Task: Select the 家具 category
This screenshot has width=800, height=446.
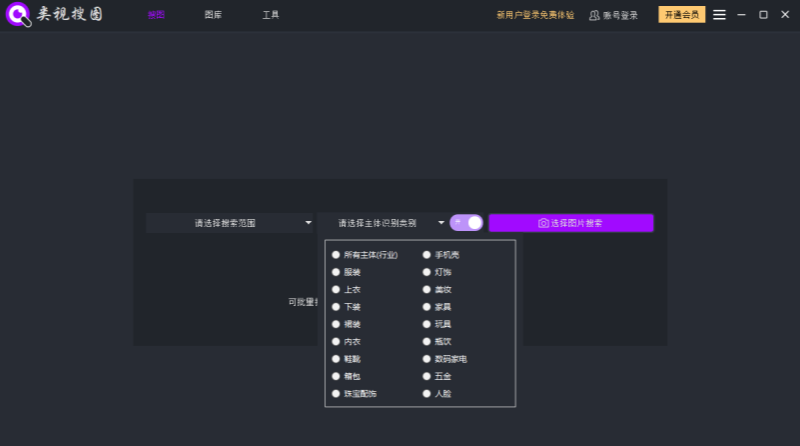Action: point(437,307)
